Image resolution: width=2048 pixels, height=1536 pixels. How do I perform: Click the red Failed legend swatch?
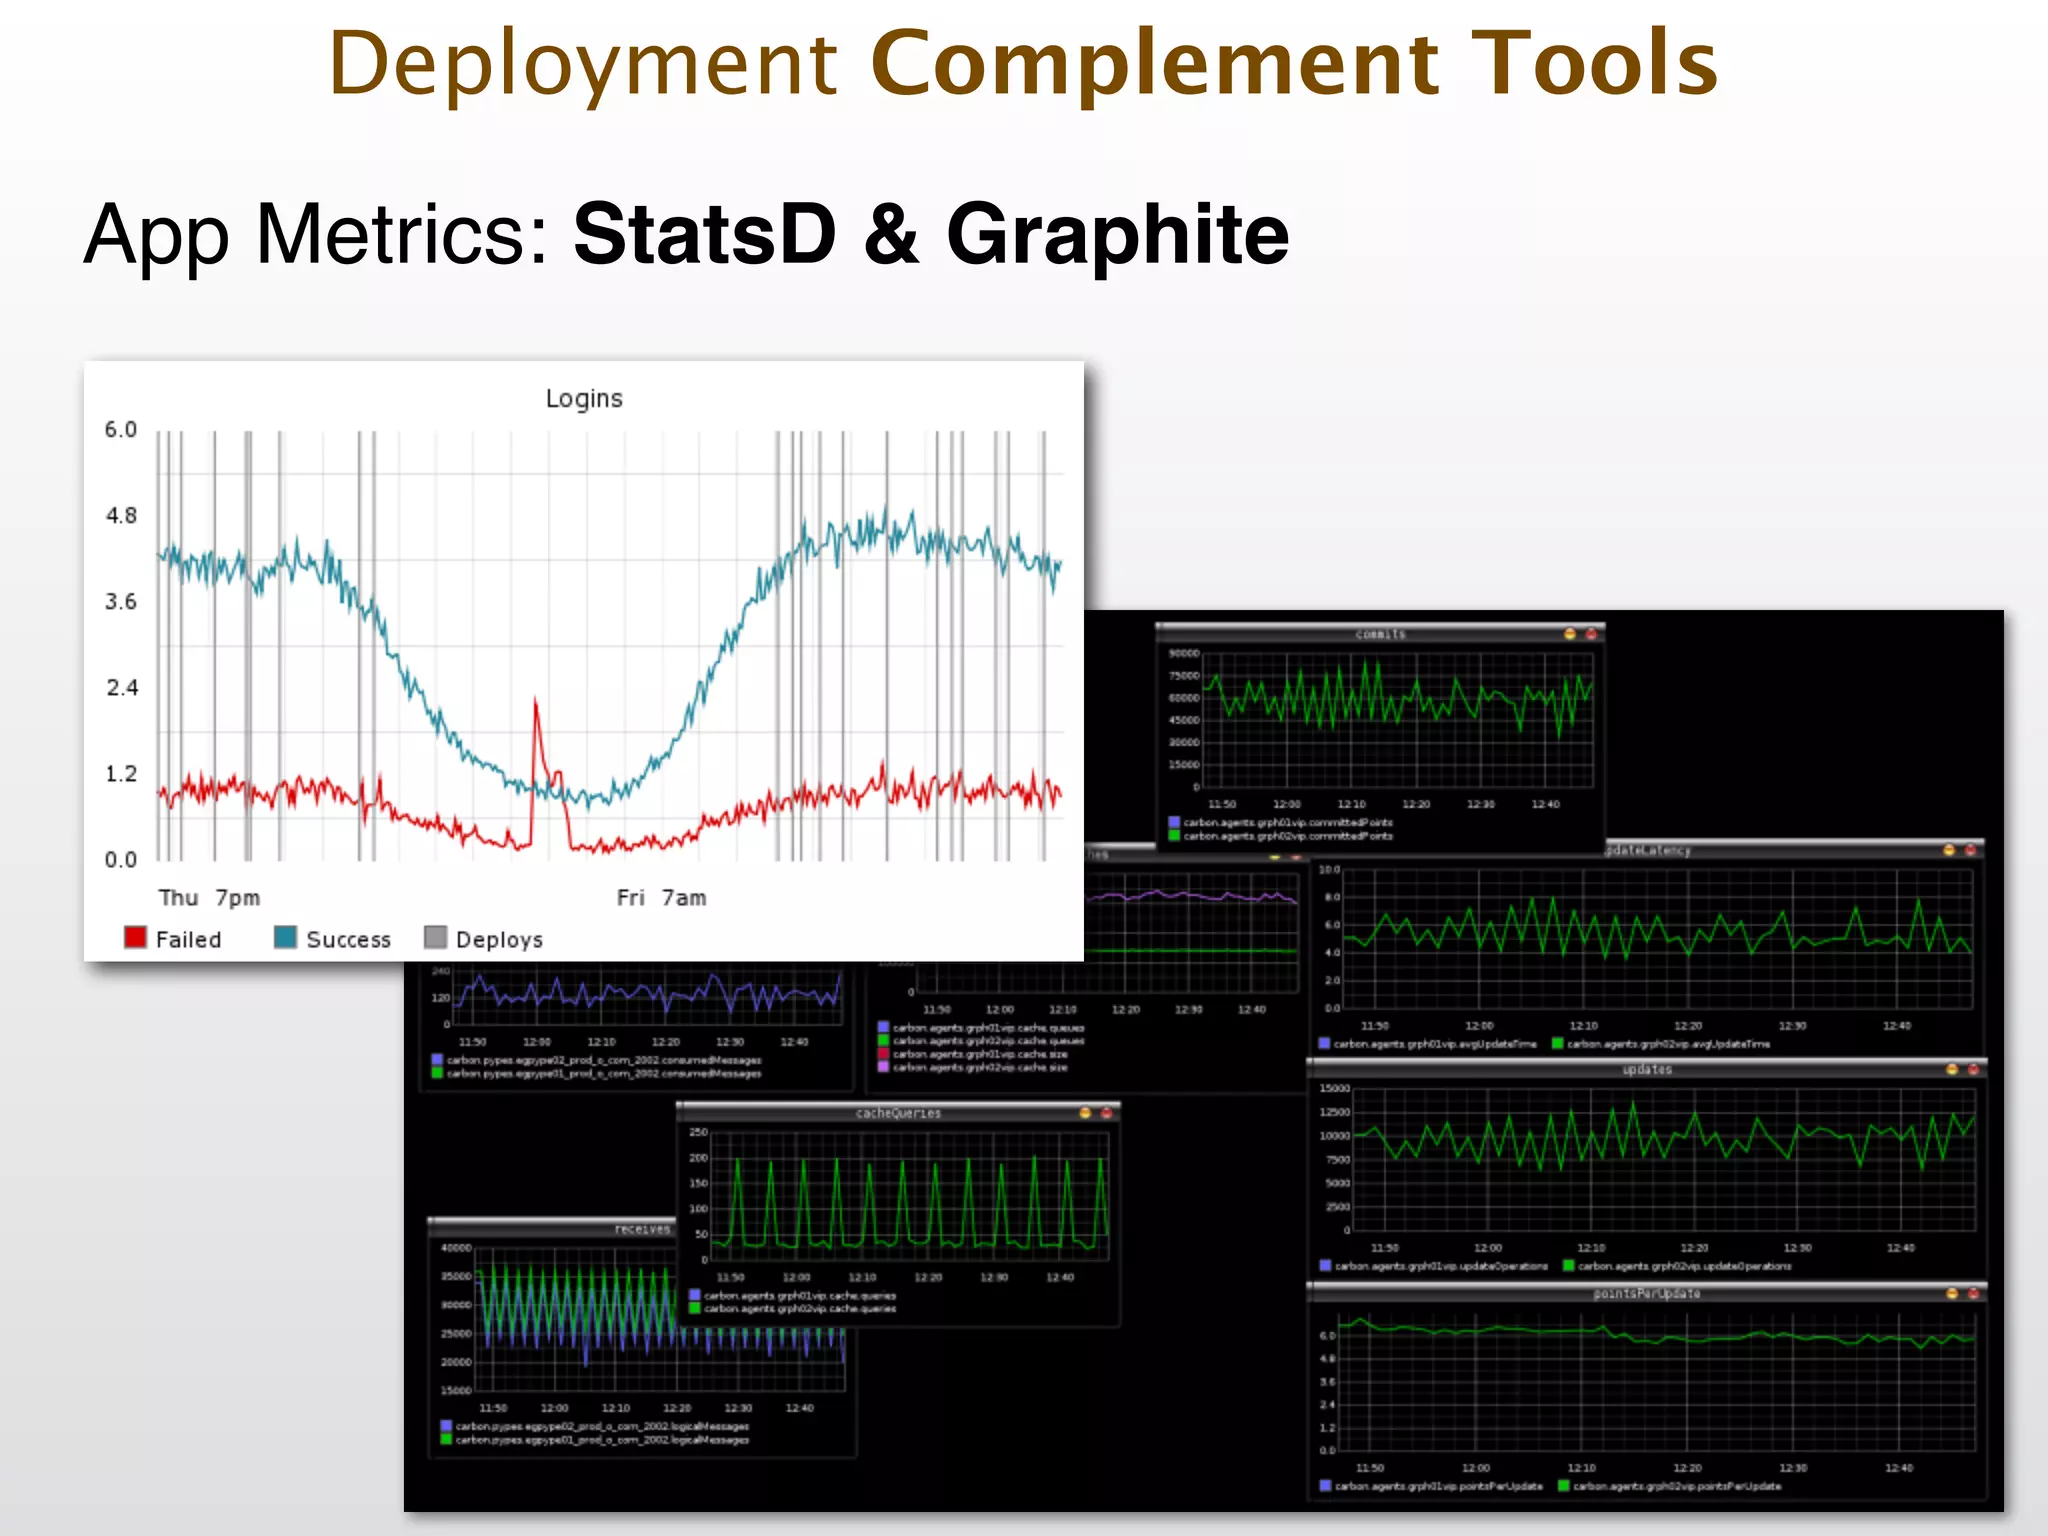(135, 937)
